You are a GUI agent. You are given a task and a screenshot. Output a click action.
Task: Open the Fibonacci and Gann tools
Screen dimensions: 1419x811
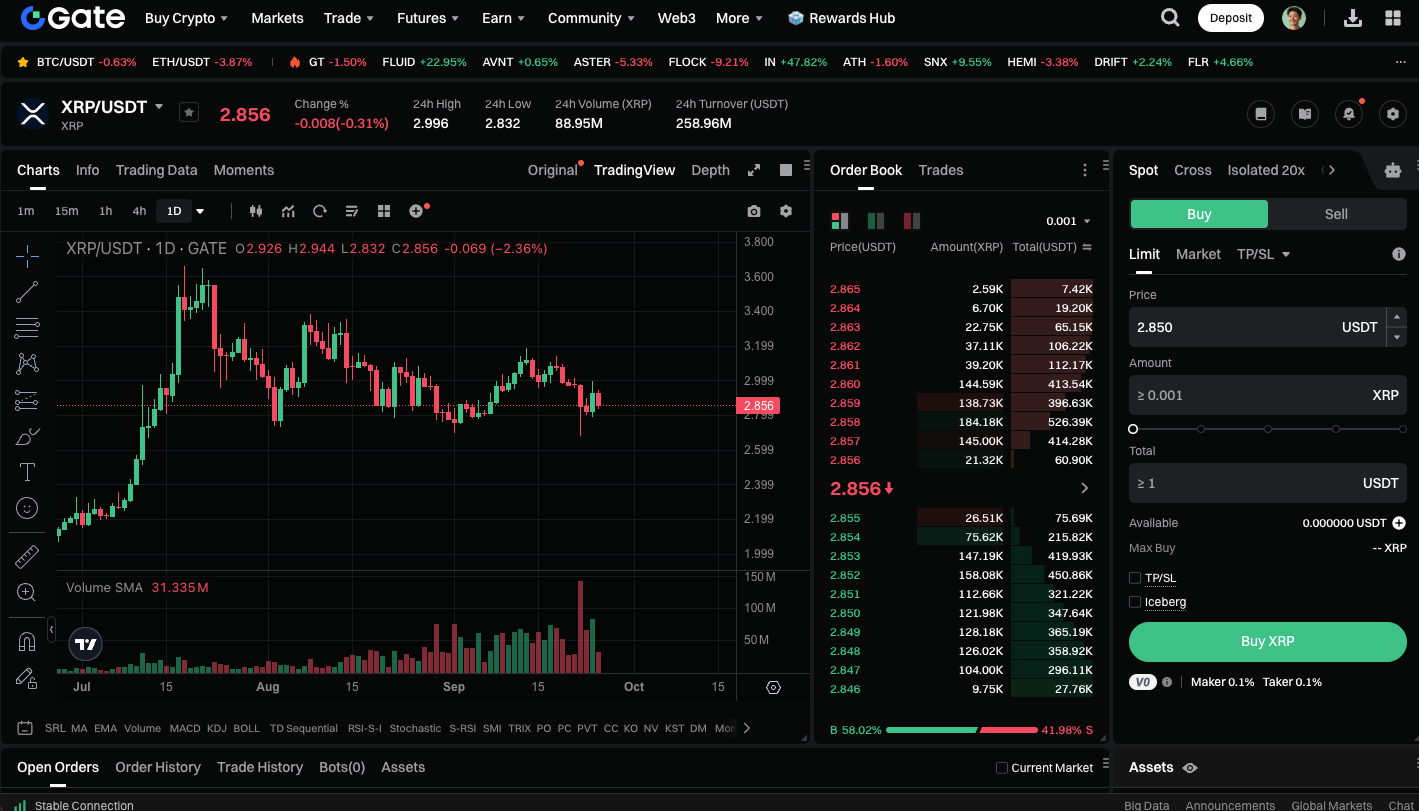coord(27,328)
